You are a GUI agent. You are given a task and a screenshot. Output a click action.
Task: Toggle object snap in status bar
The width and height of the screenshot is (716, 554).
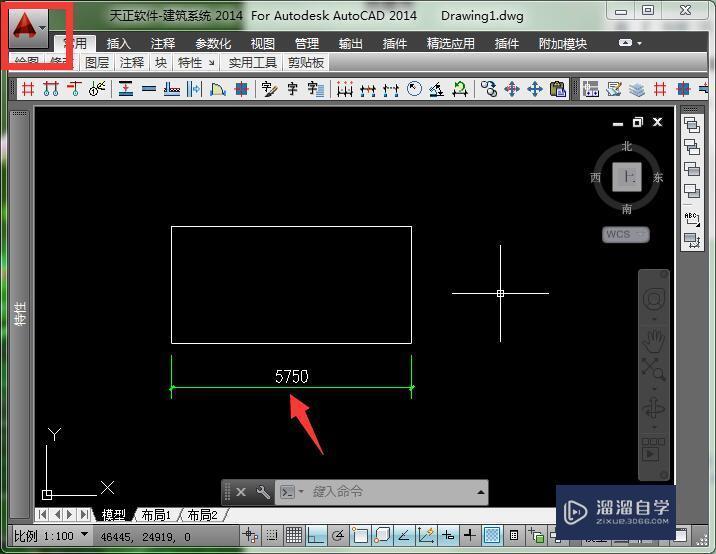tap(360, 535)
